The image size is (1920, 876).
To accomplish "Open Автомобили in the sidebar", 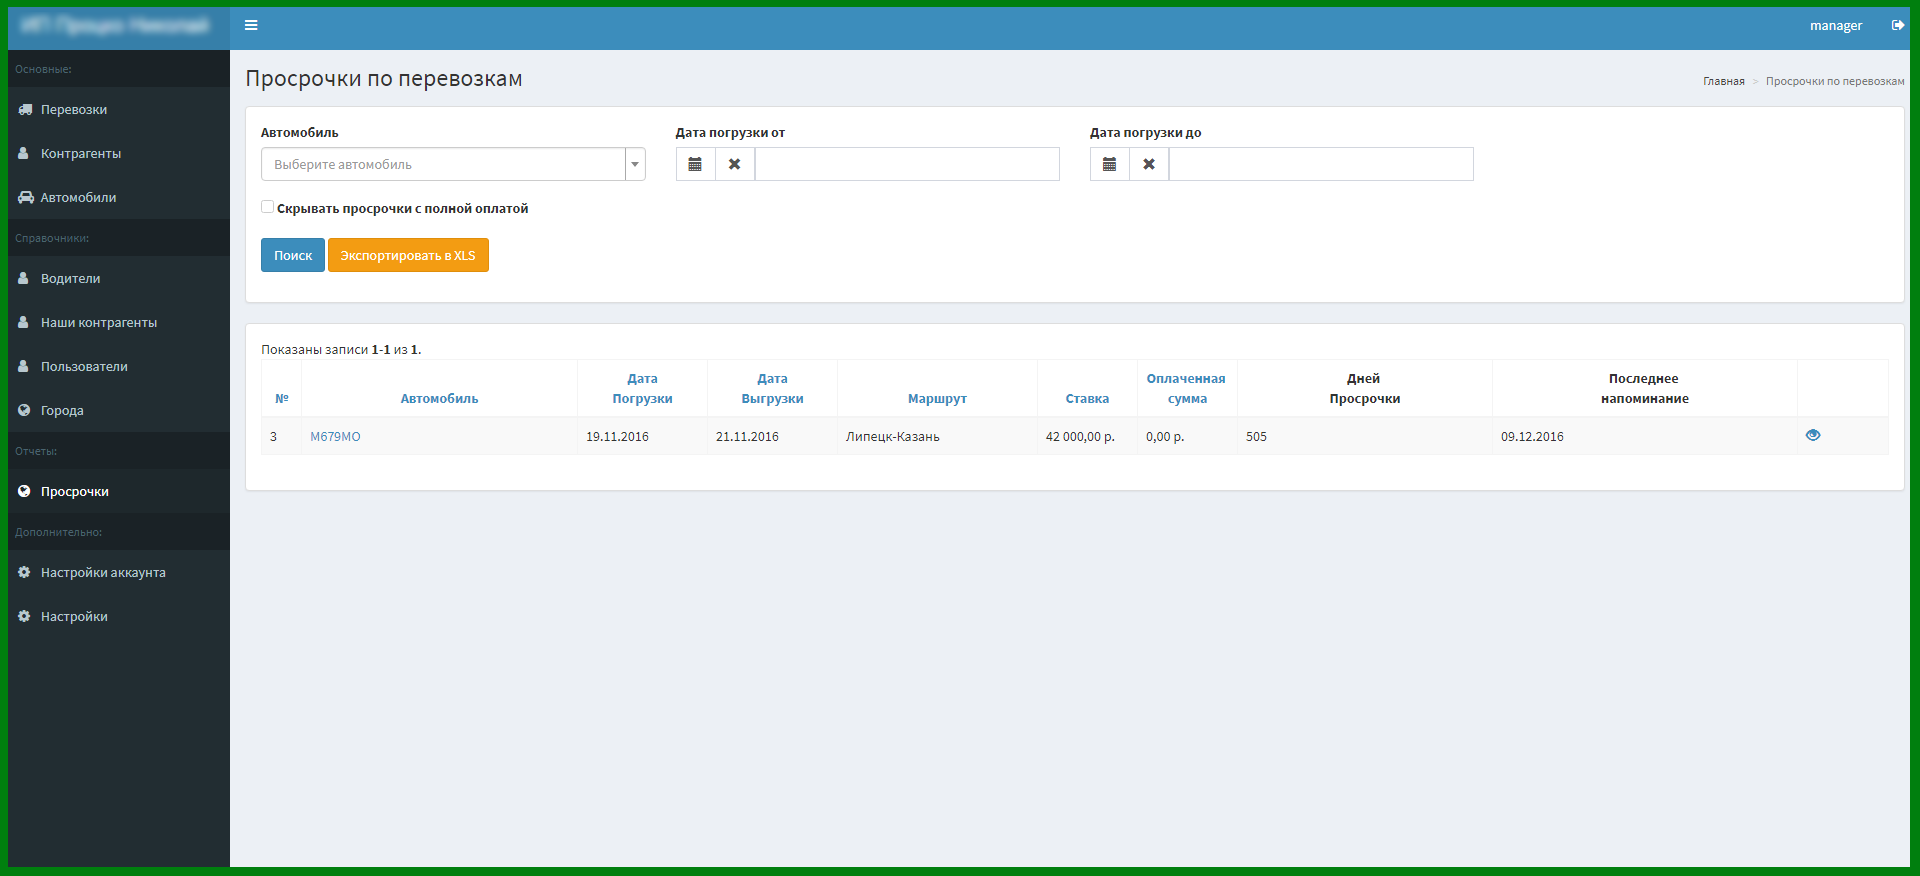I will tap(119, 197).
